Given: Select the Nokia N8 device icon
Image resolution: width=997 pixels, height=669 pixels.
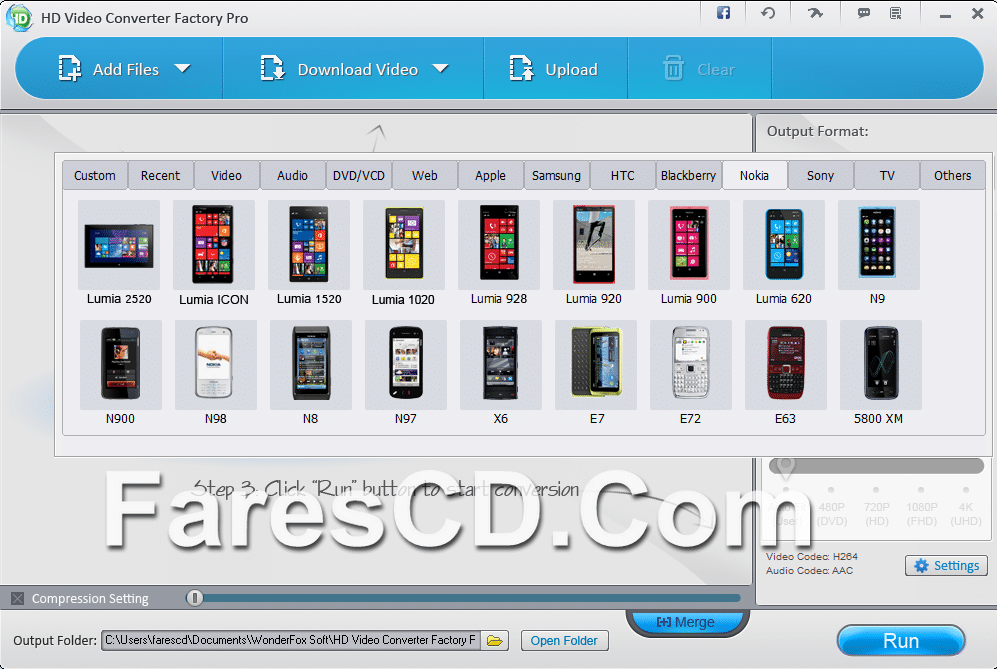Looking at the screenshot, I should pyautogui.click(x=311, y=364).
